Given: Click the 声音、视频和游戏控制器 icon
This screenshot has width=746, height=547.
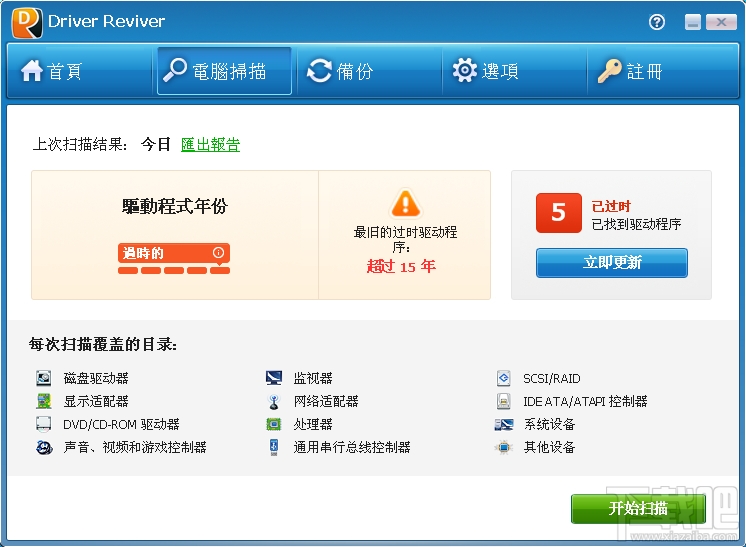Looking at the screenshot, I should coord(44,447).
